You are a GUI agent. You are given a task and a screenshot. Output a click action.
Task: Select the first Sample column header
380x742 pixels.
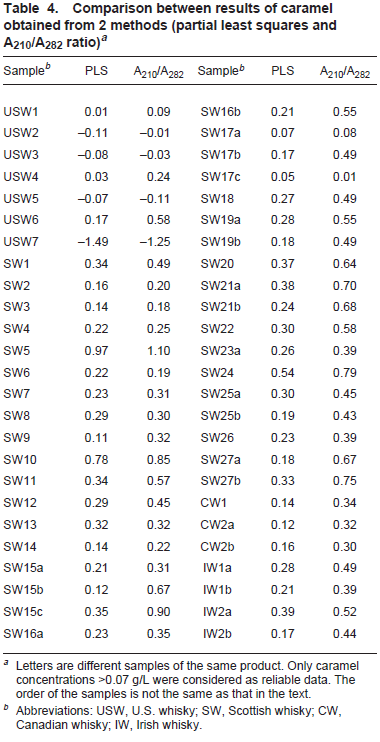[x=27, y=71]
